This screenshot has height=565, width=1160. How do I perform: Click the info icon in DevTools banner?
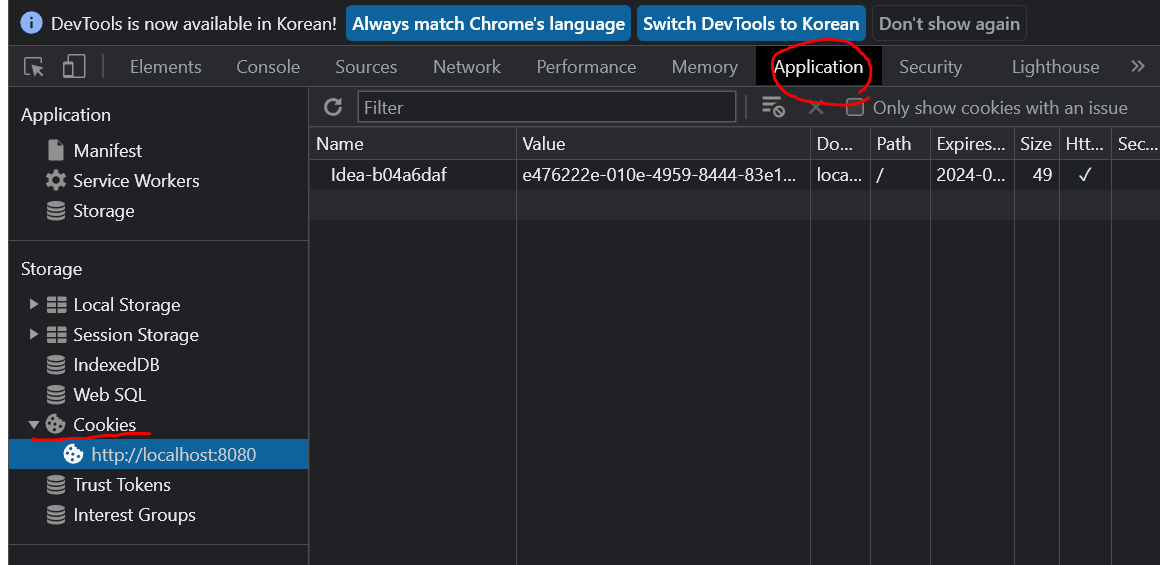[x=31, y=23]
